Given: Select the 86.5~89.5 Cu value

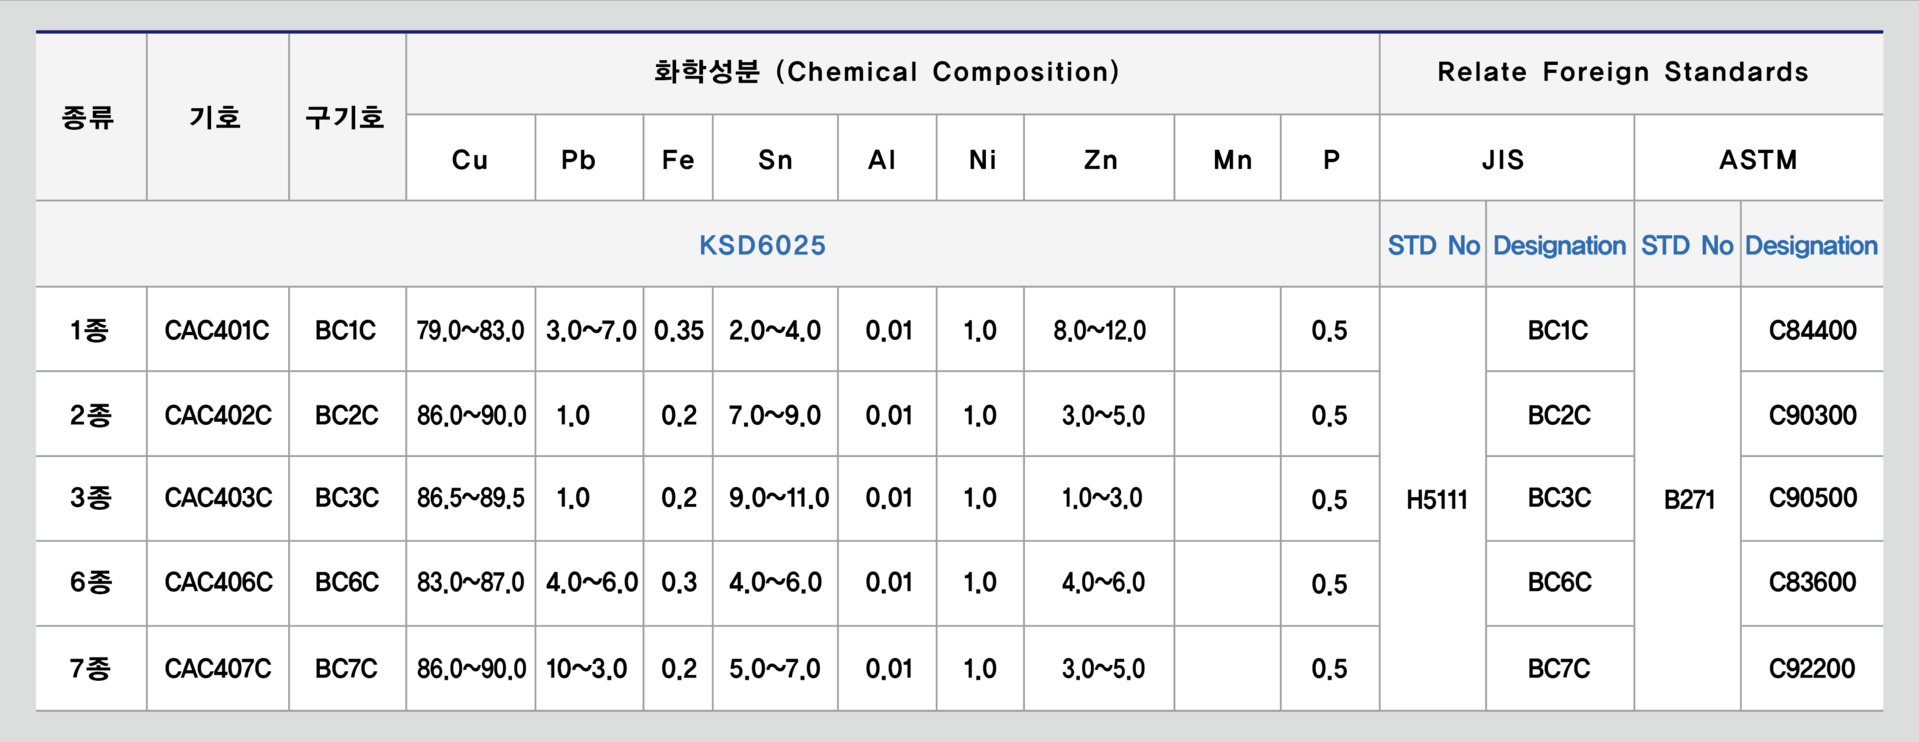Looking at the screenshot, I should pos(470,498).
